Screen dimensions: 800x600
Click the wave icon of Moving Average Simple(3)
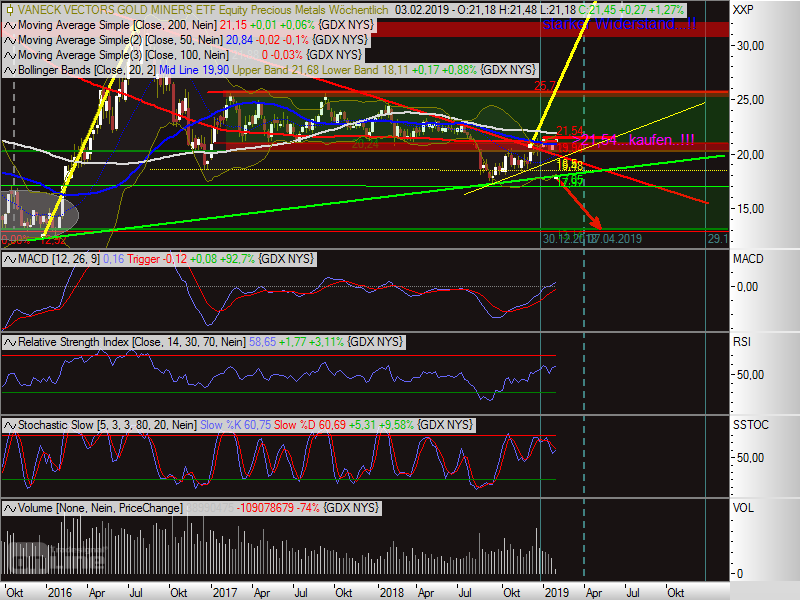[10, 55]
